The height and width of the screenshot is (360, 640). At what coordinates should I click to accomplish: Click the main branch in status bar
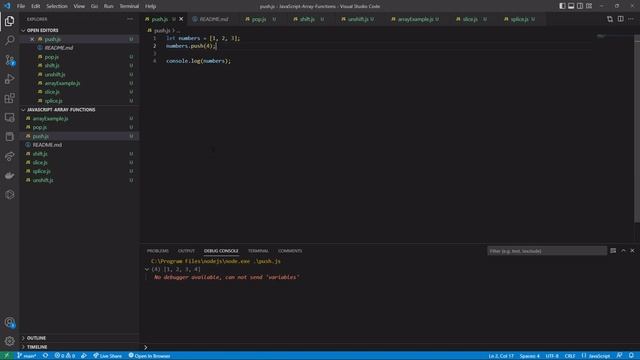coord(27,356)
